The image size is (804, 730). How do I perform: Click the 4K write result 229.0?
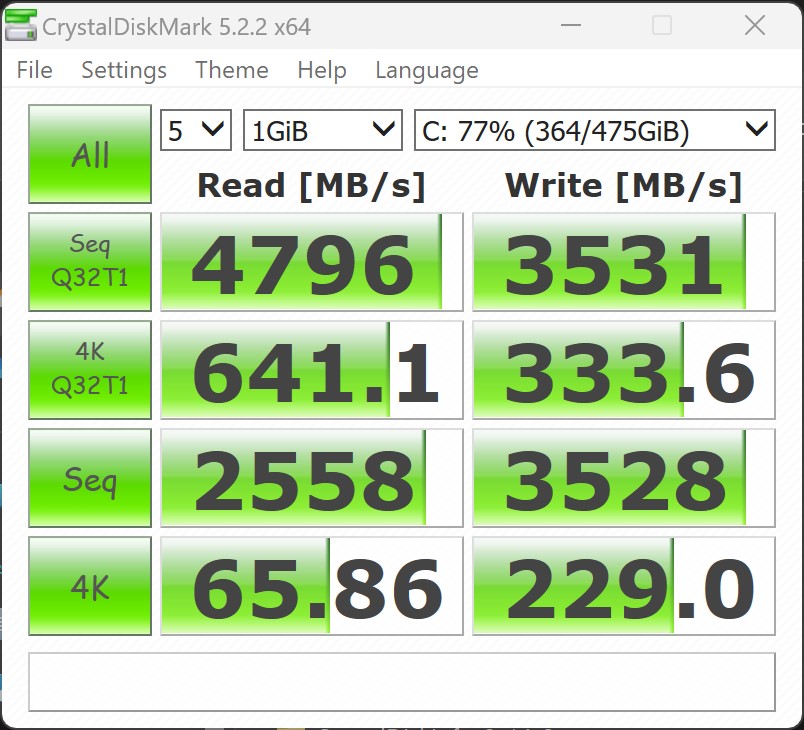click(x=623, y=586)
